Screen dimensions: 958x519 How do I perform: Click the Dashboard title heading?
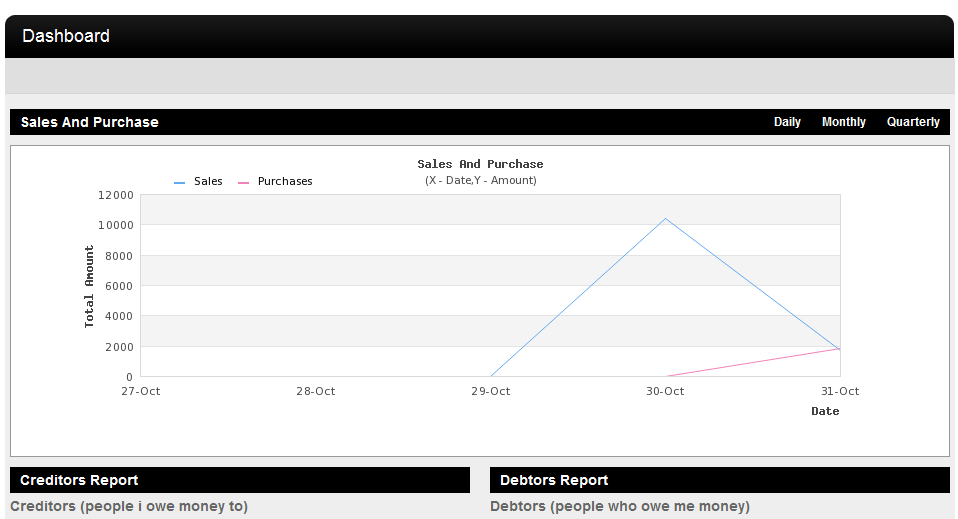pos(66,36)
